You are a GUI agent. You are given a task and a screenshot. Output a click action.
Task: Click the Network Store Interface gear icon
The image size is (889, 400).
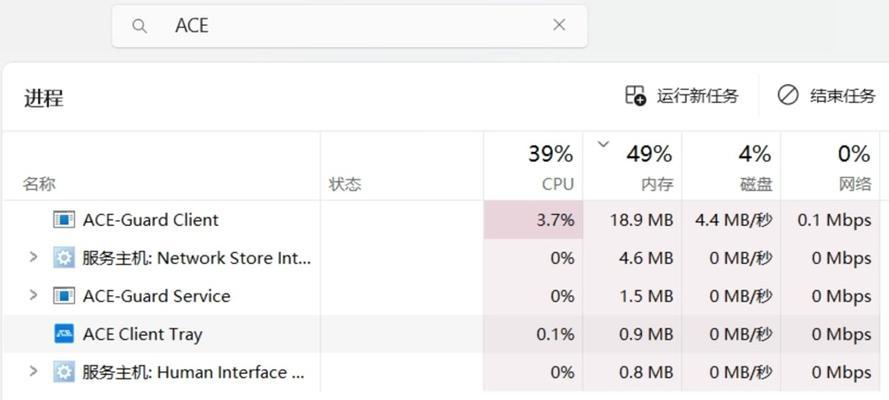pyautogui.click(x=64, y=258)
